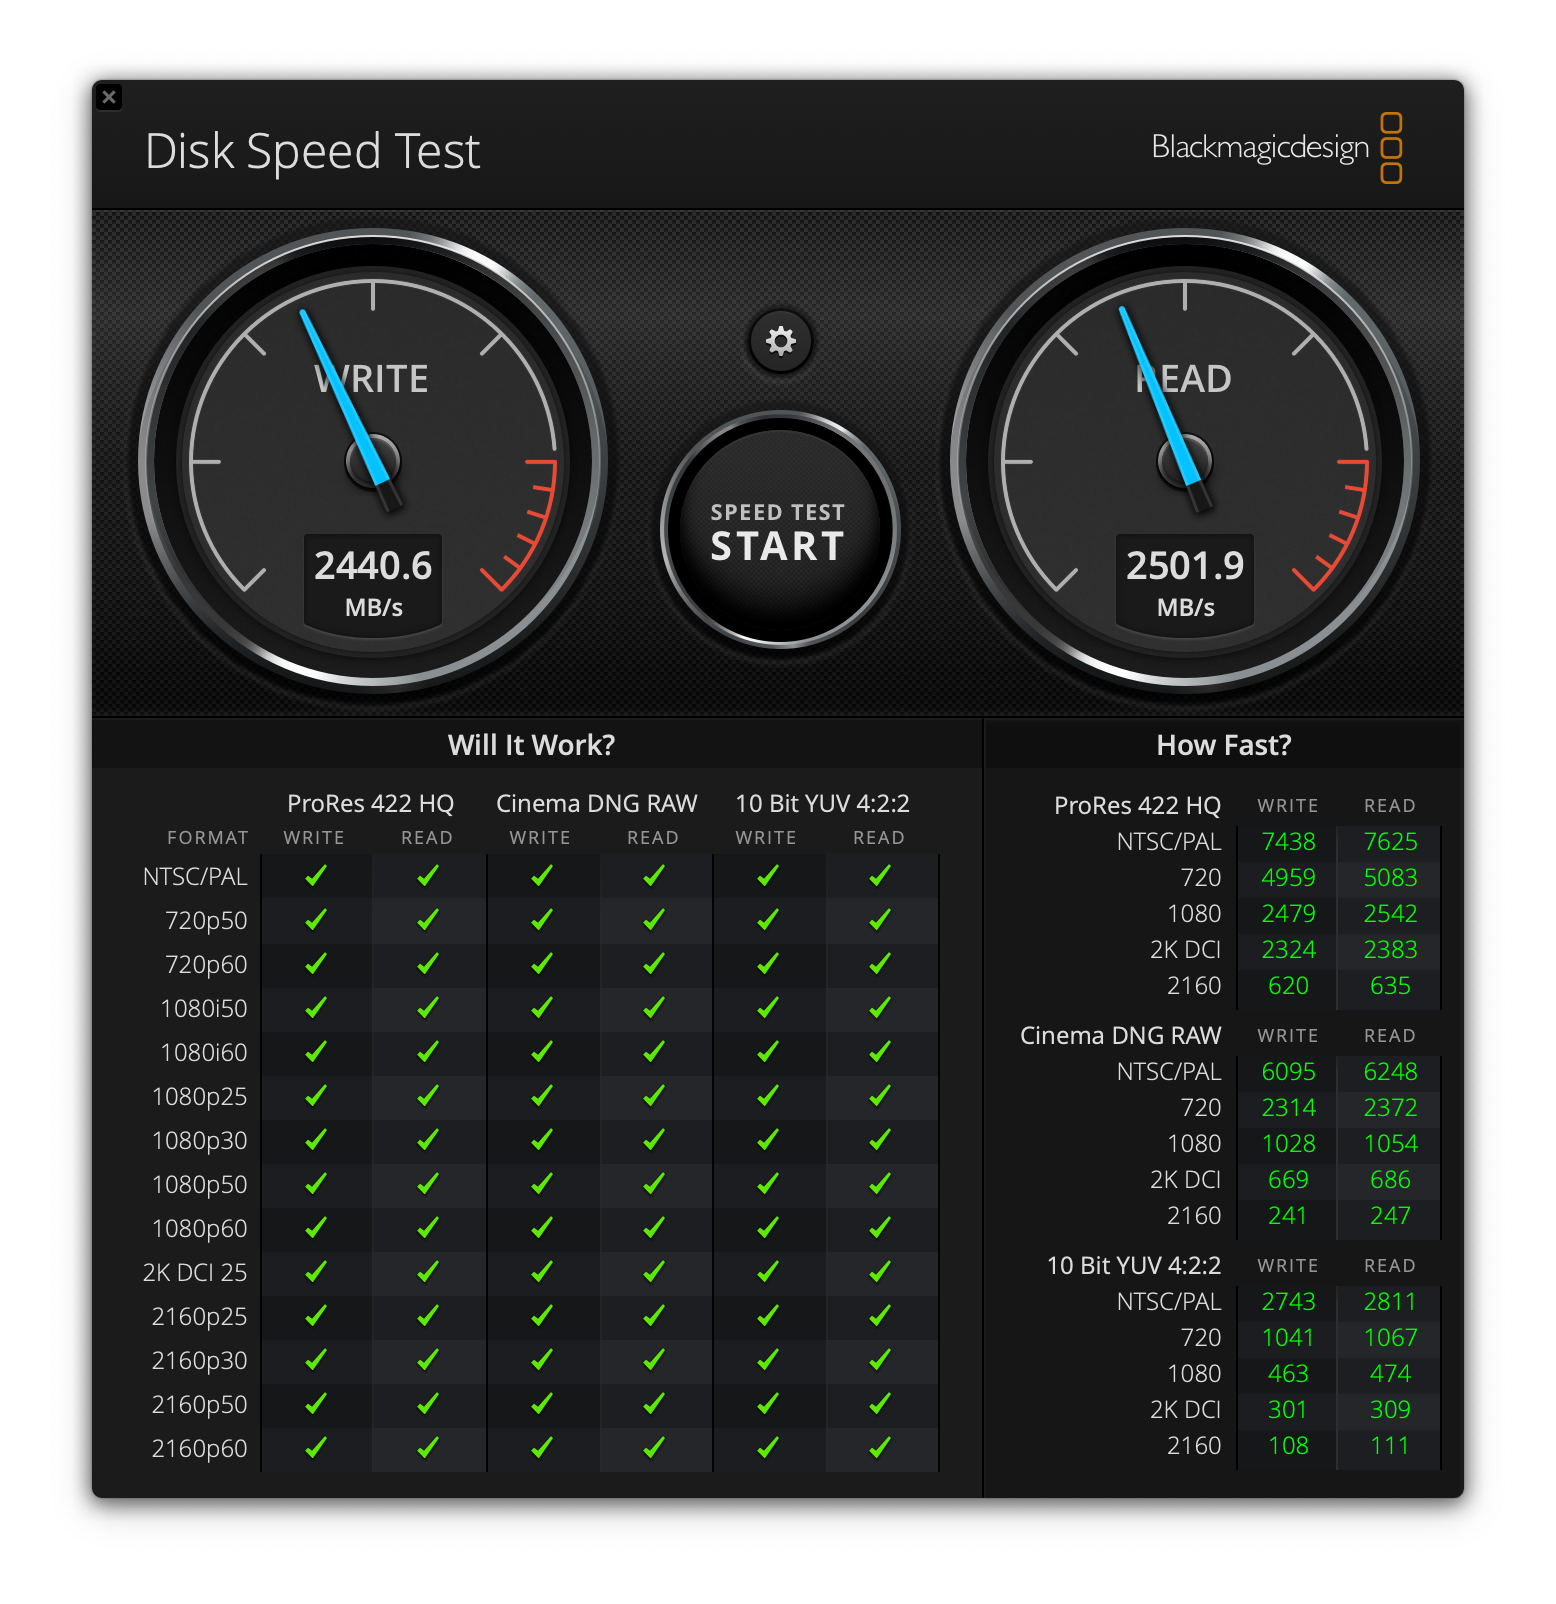Click 720p50 ProRes 422 HQ read checkmark
Screen dimensions: 1556x1604
428,920
